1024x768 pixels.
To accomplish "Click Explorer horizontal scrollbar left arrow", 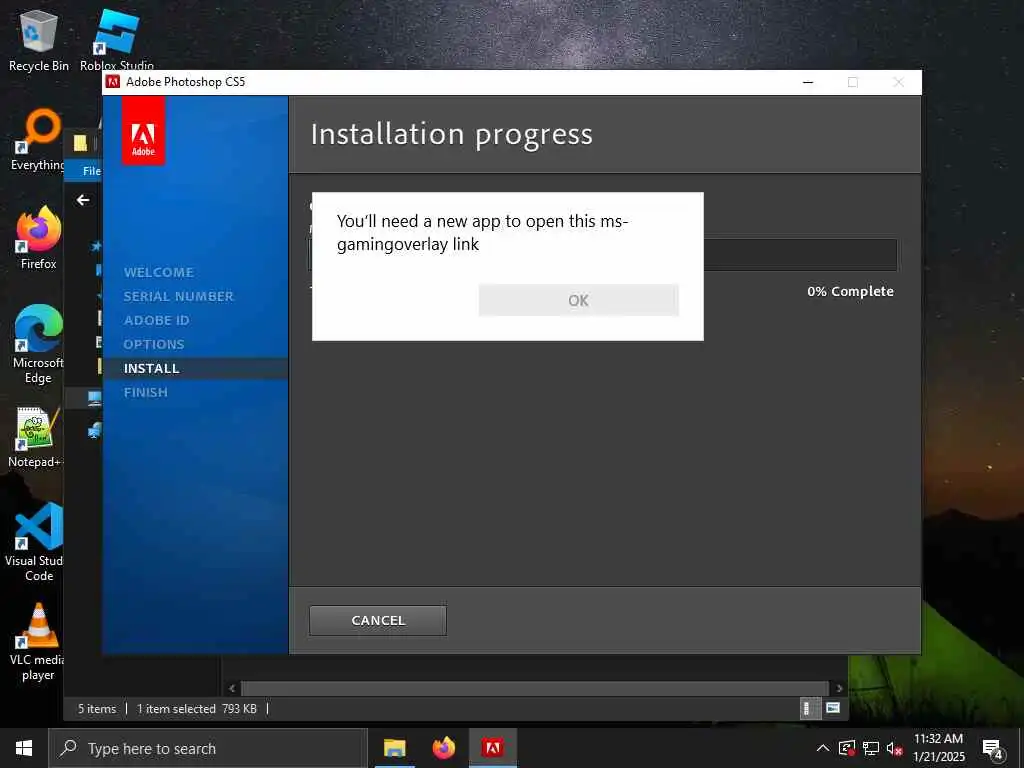I will 232,688.
